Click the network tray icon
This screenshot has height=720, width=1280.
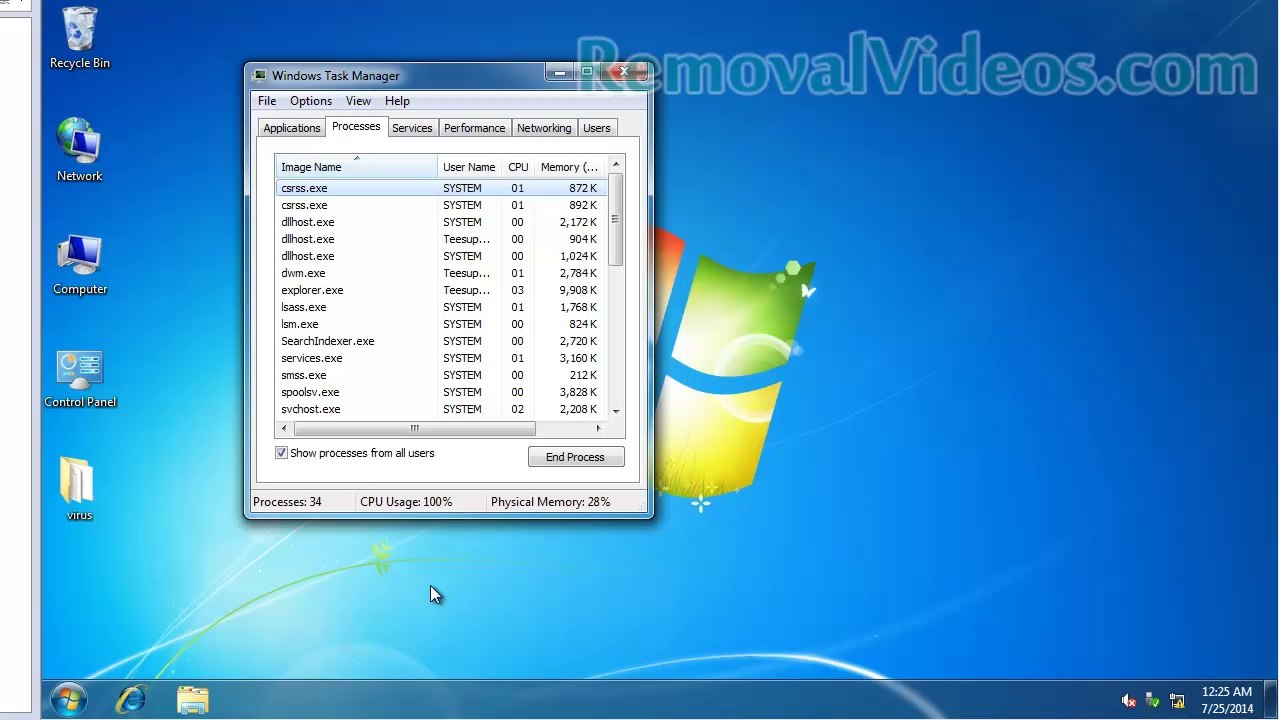1177,701
